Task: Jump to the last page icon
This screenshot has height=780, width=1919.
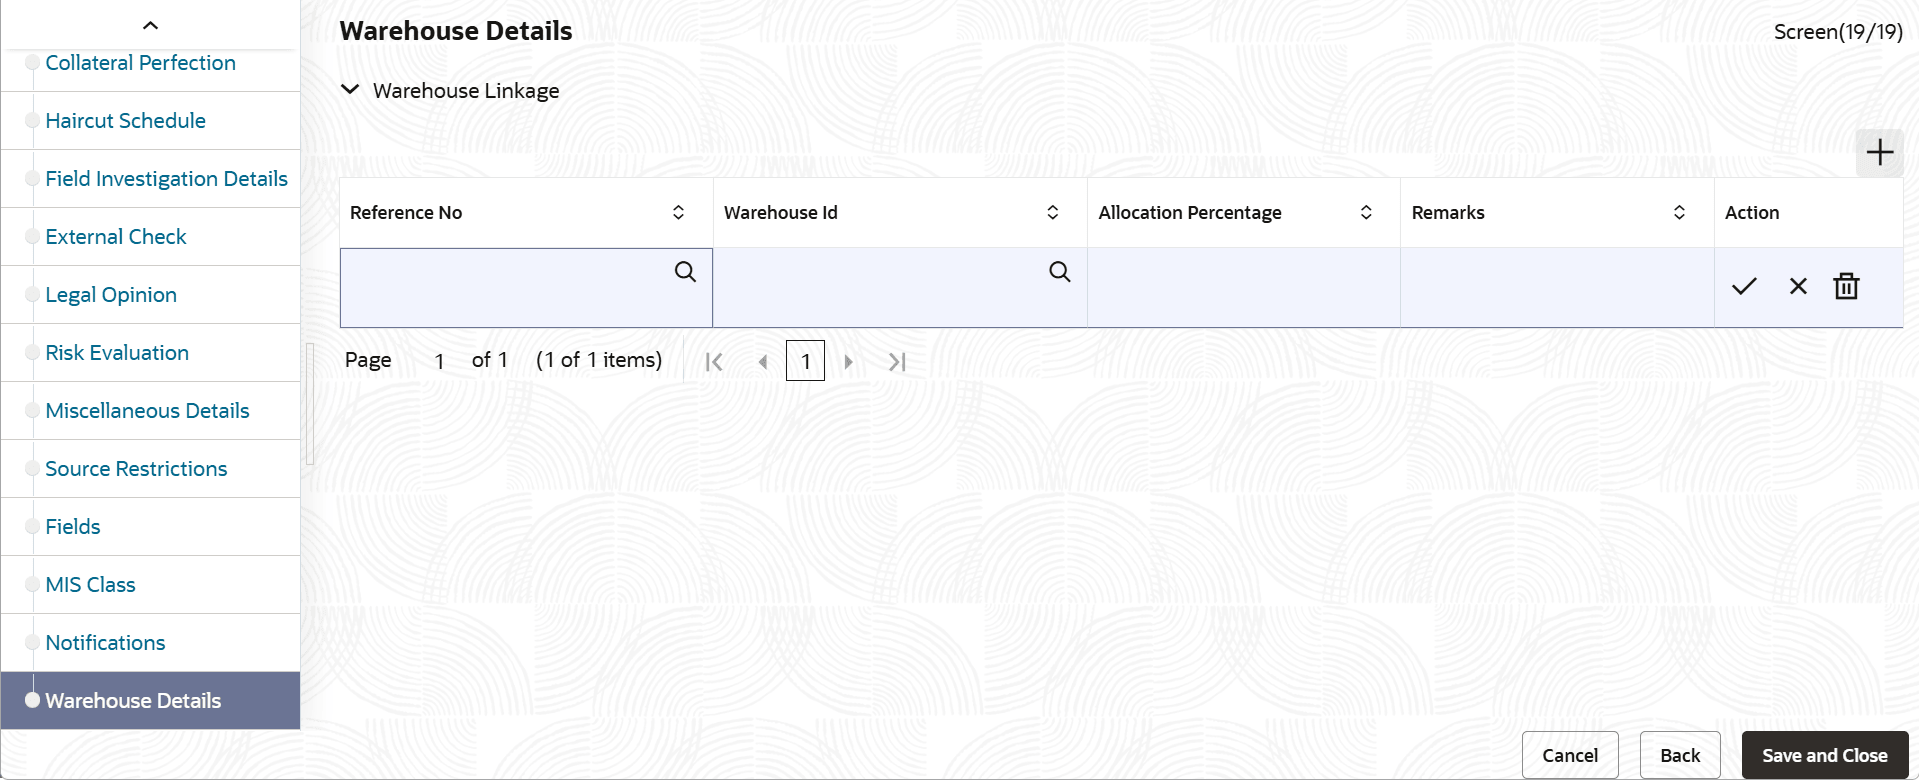Action: (897, 361)
